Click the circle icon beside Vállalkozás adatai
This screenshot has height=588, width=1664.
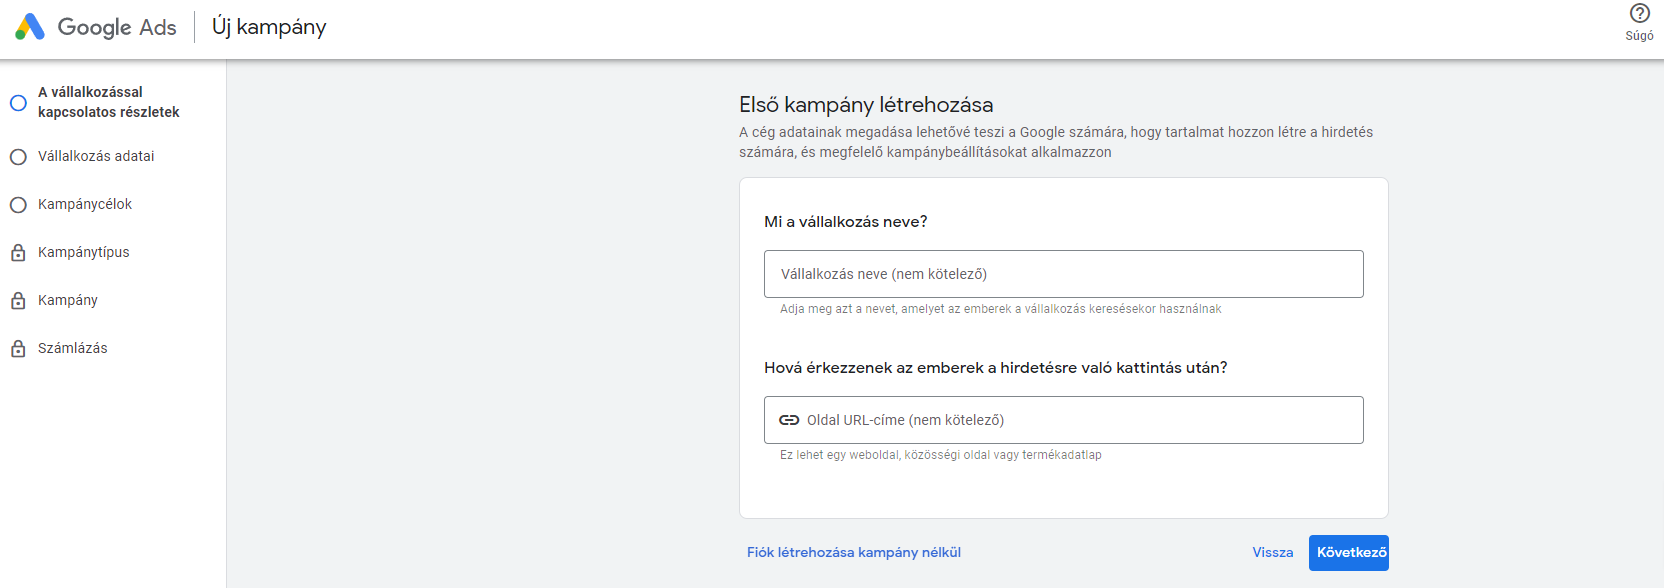pyautogui.click(x=17, y=156)
